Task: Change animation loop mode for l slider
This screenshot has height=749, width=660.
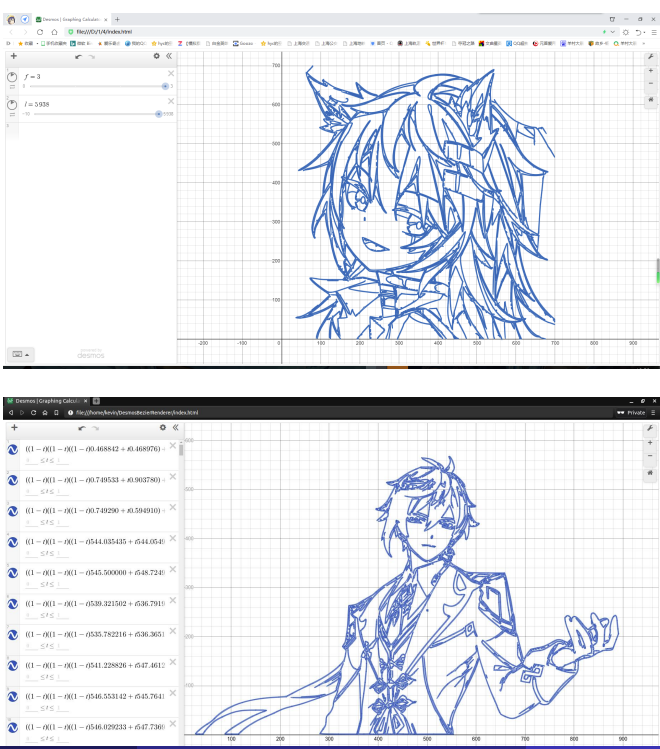Action: (12, 115)
